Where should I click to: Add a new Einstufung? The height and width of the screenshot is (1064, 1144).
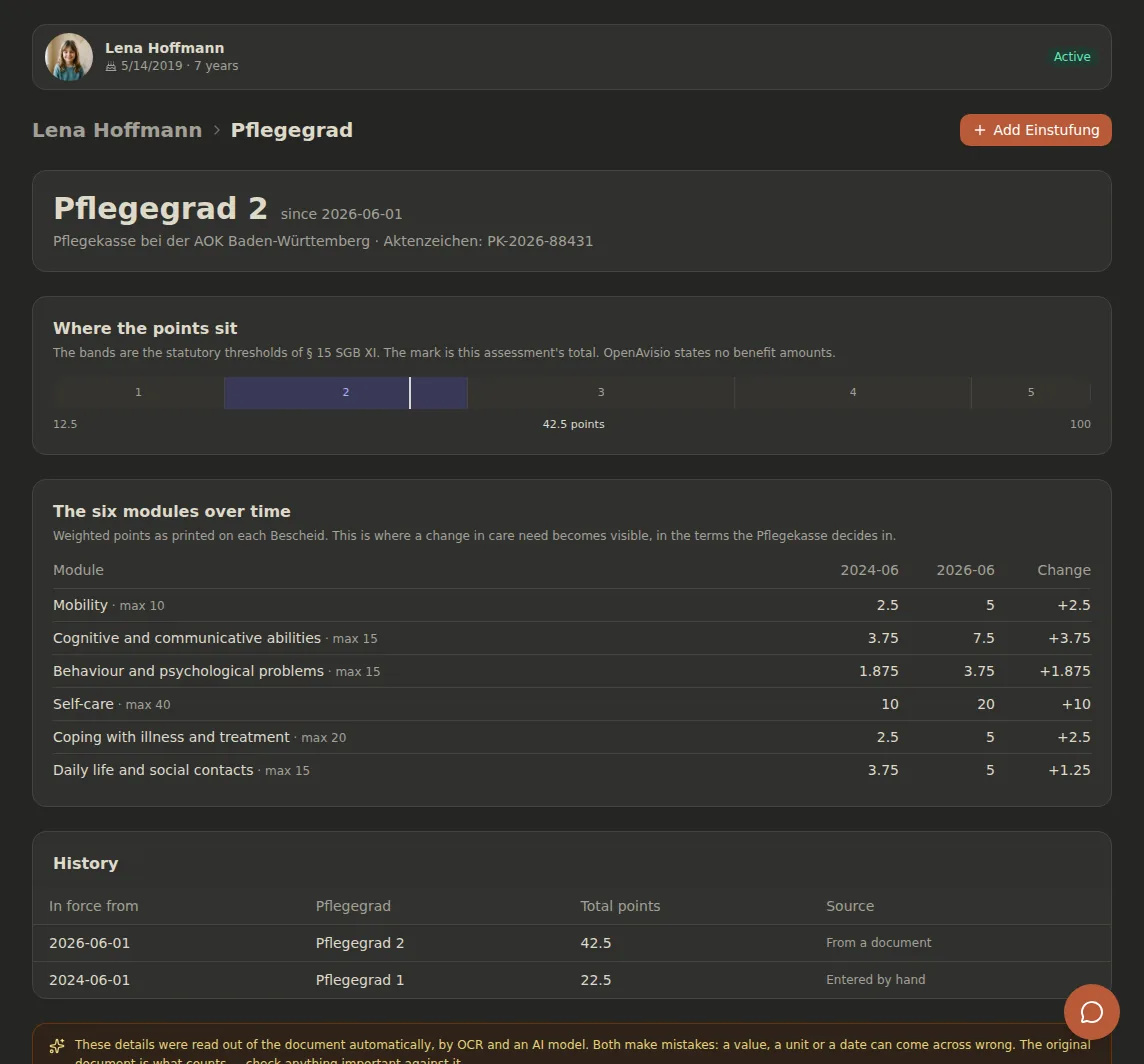[1035, 130]
